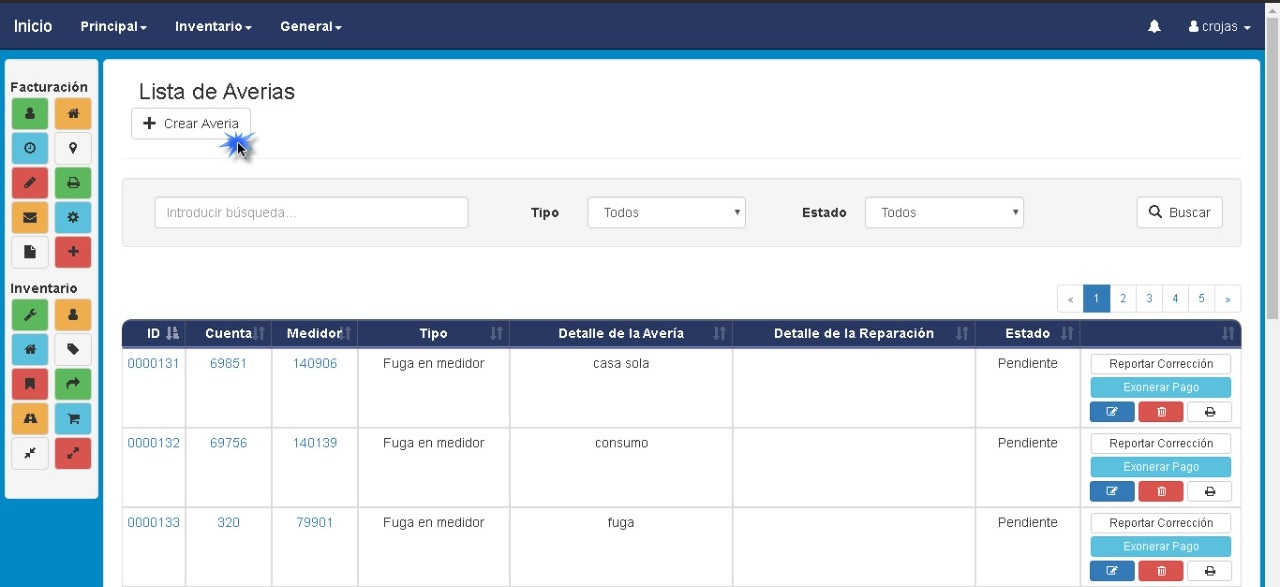This screenshot has height=587, width=1280.
Task: Open averia ID link 0000131
Action: [x=153, y=363]
